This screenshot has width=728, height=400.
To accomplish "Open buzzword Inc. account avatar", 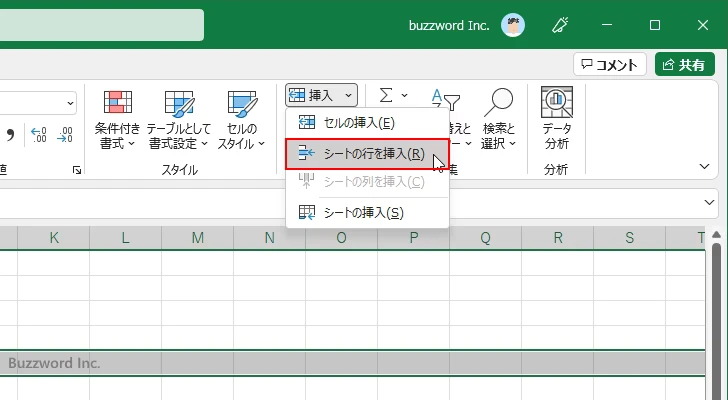I will (513, 25).
